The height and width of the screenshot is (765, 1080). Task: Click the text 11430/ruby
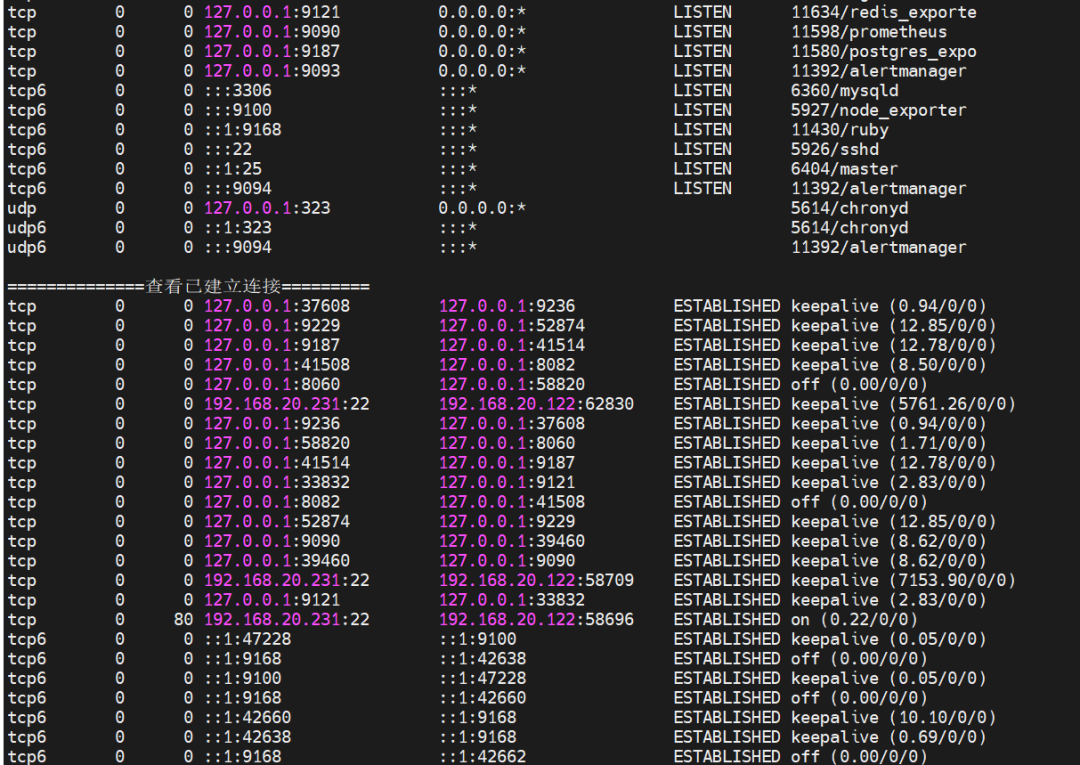point(840,130)
